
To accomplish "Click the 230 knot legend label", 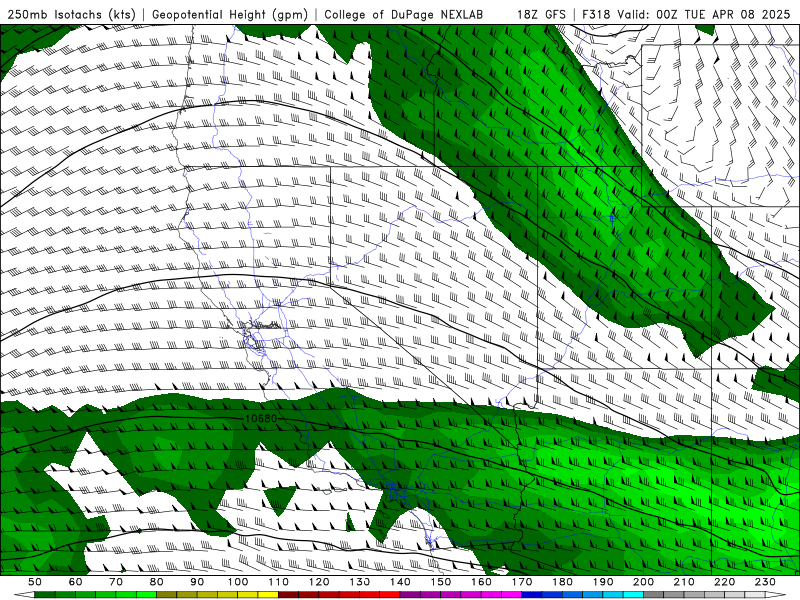I will (x=765, y=582).
